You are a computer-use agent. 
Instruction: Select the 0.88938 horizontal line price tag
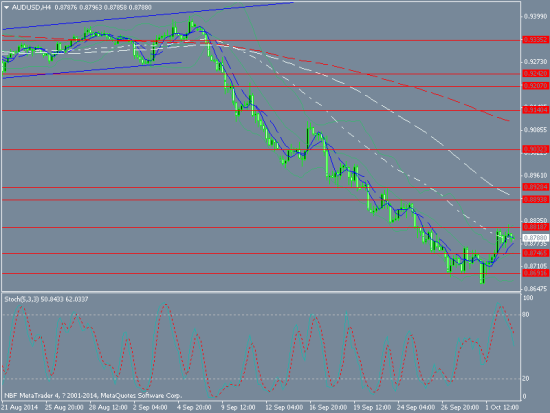[535, 199]
